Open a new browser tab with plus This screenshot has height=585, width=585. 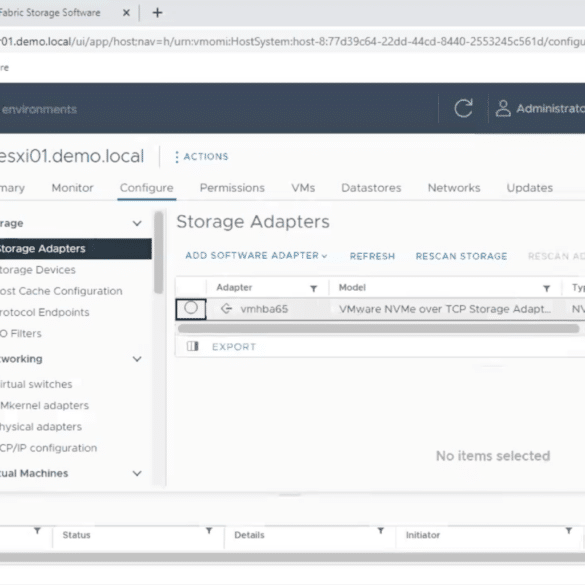point(157,13)
